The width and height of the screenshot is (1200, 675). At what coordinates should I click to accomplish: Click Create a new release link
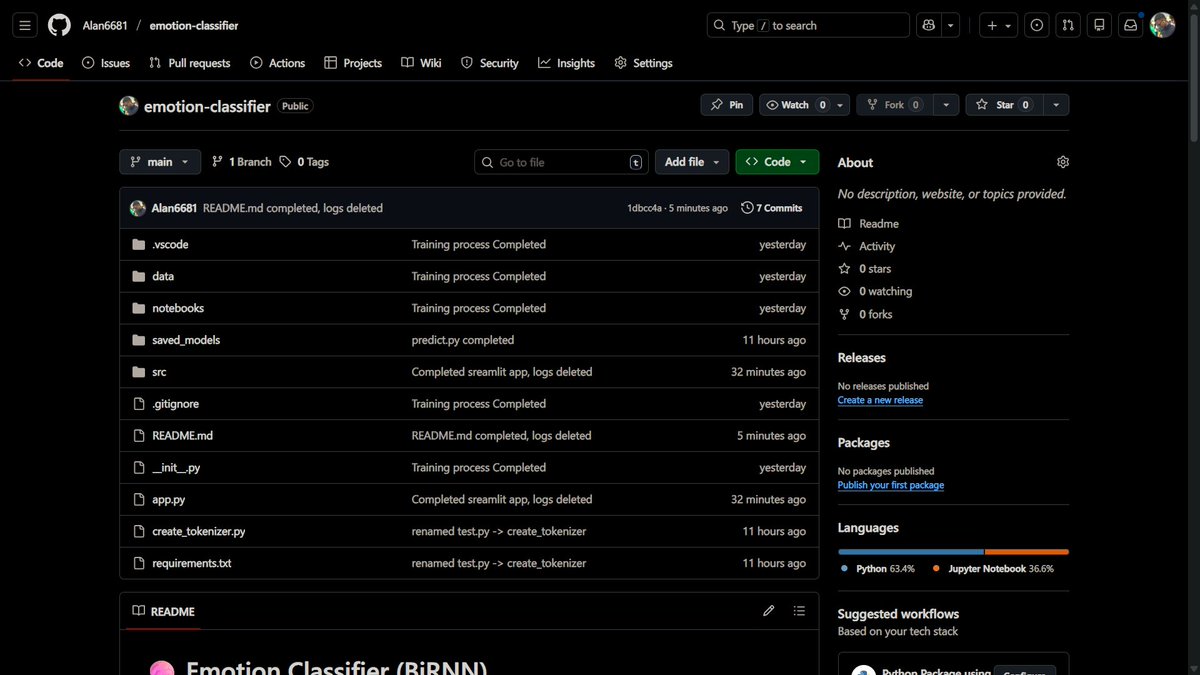pyautogui.click(x=880, y=400)
